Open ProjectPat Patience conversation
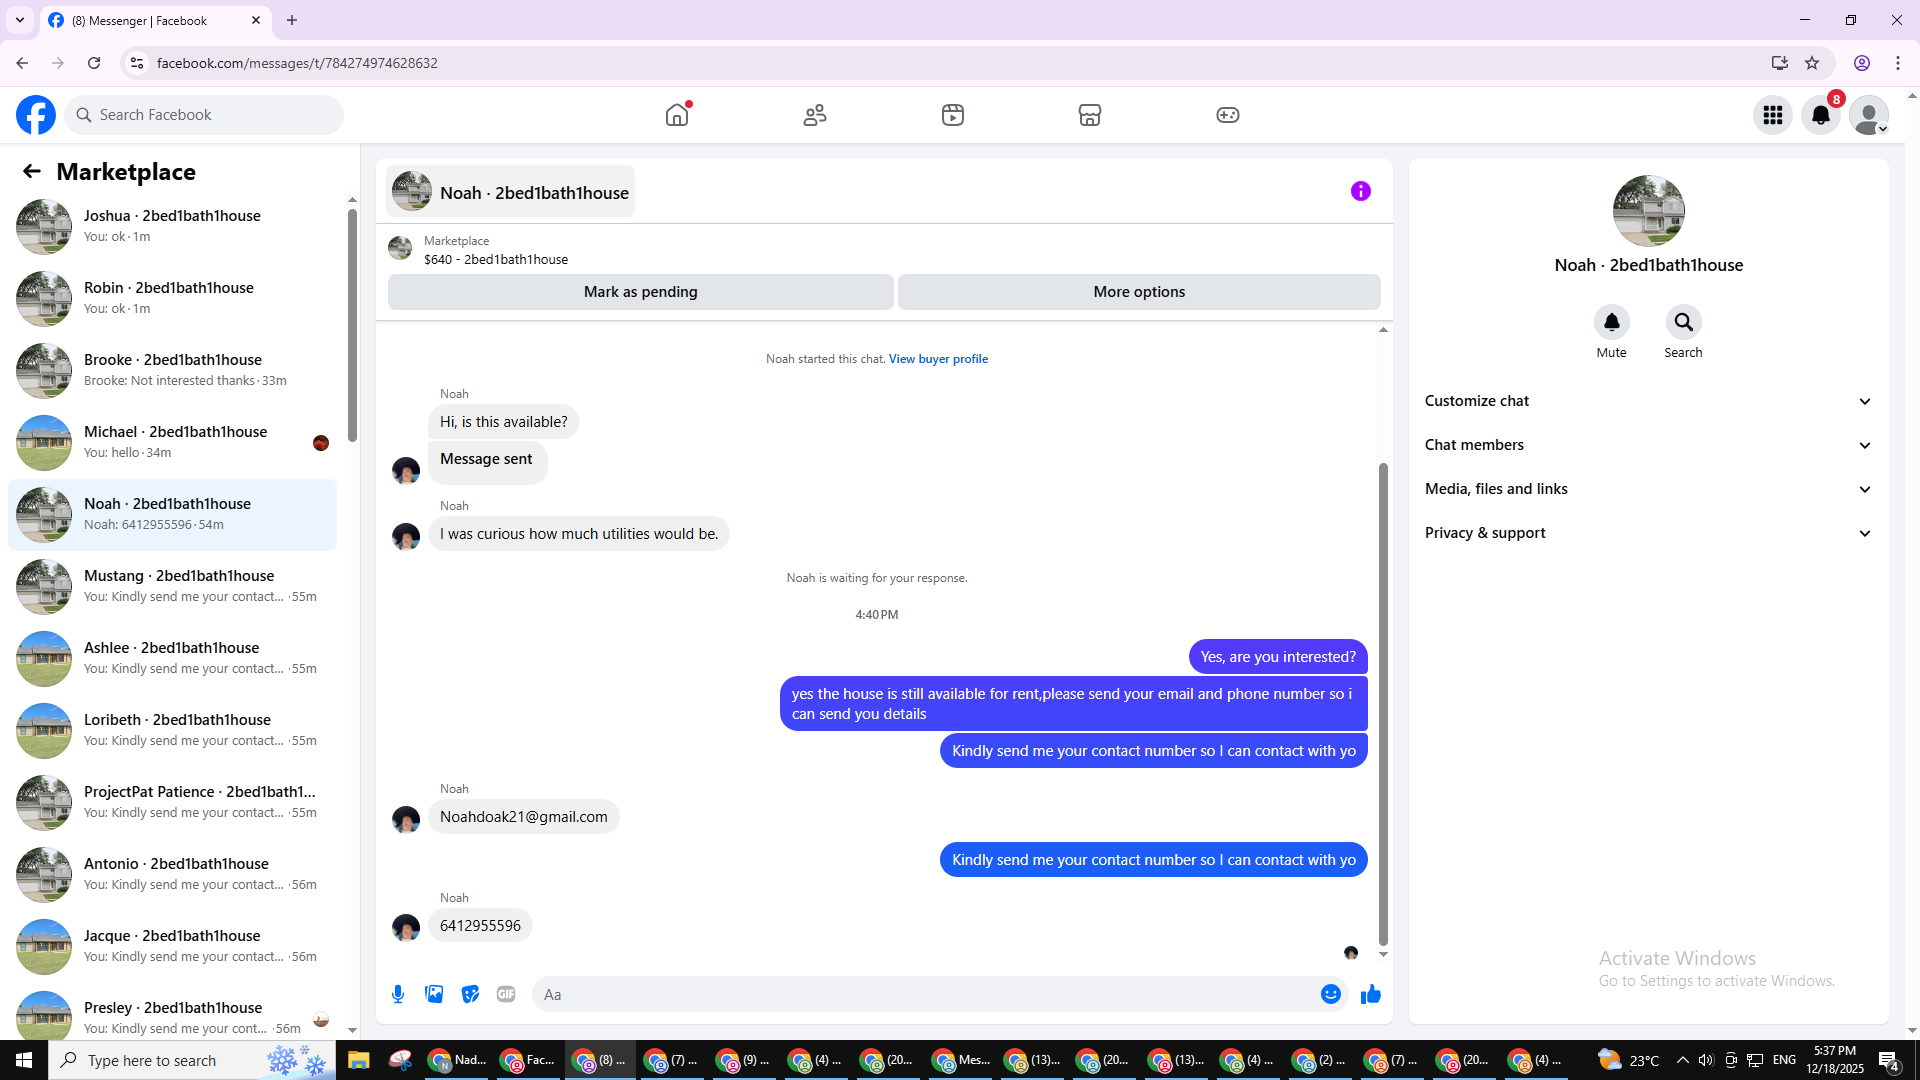This screenshot has width=1920, height=1080. click(x=173, y=802)
